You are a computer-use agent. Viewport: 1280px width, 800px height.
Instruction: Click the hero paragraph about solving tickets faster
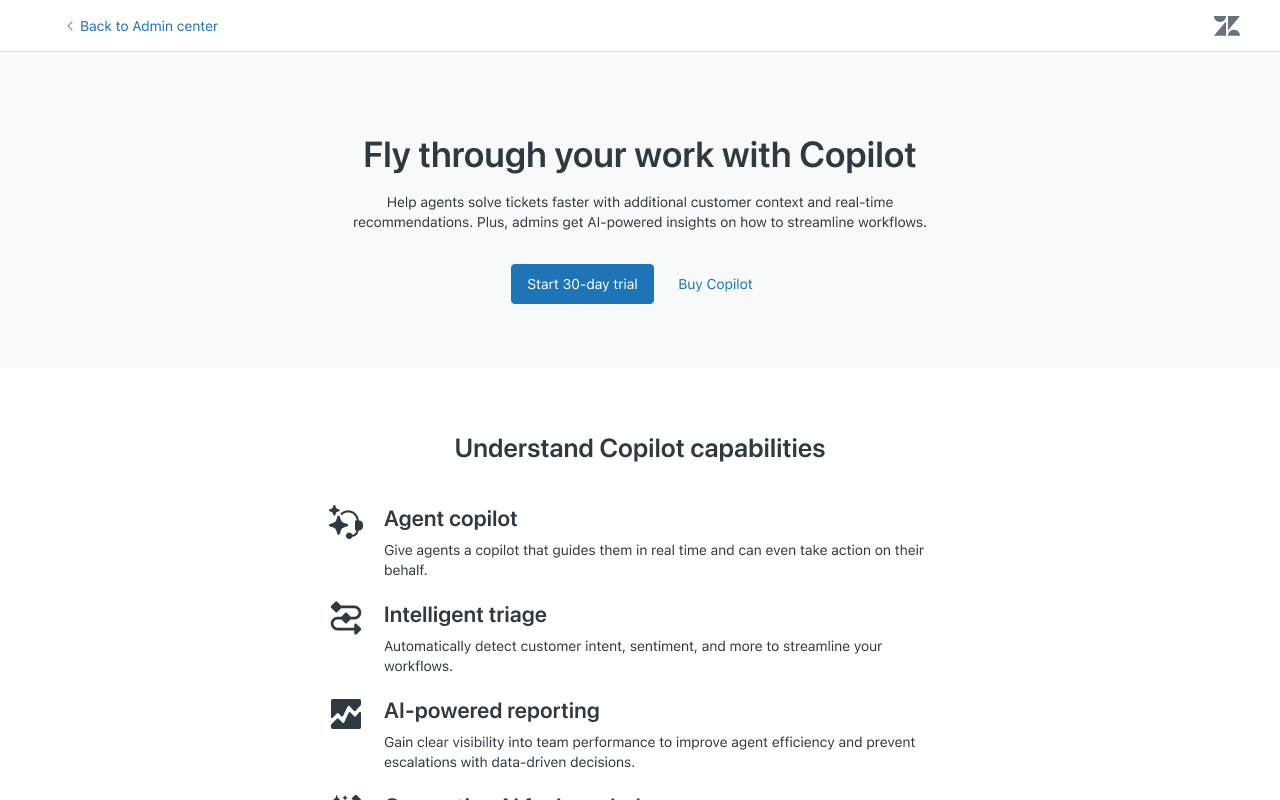[x=640, y=212]
